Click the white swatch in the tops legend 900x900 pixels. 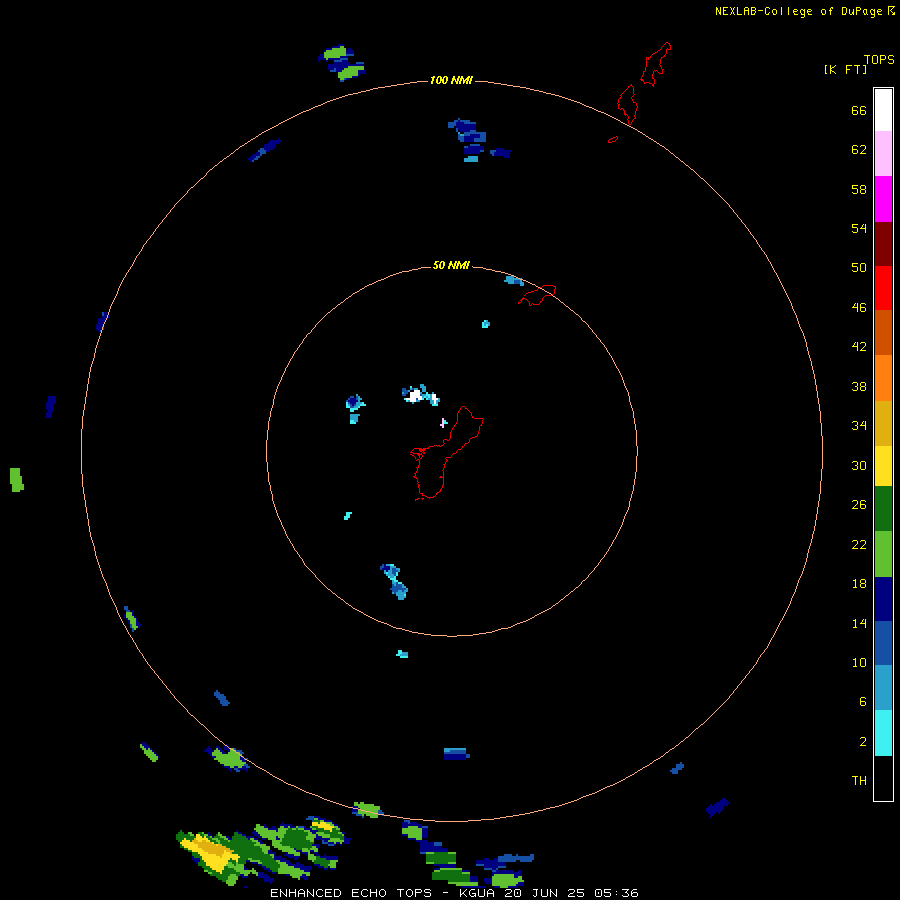click(x=883, y=110)
